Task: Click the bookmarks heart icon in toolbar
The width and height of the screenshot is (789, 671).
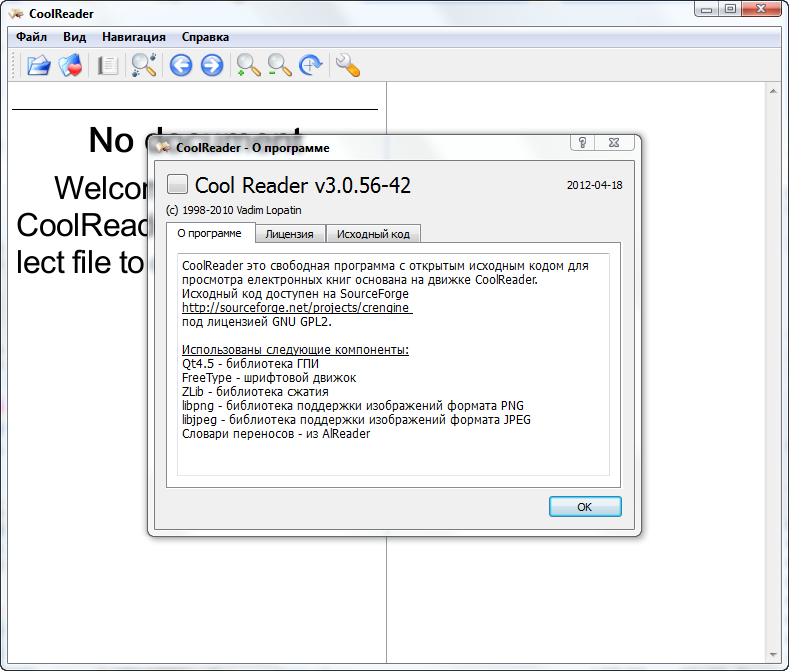Action: pos(70,65)
